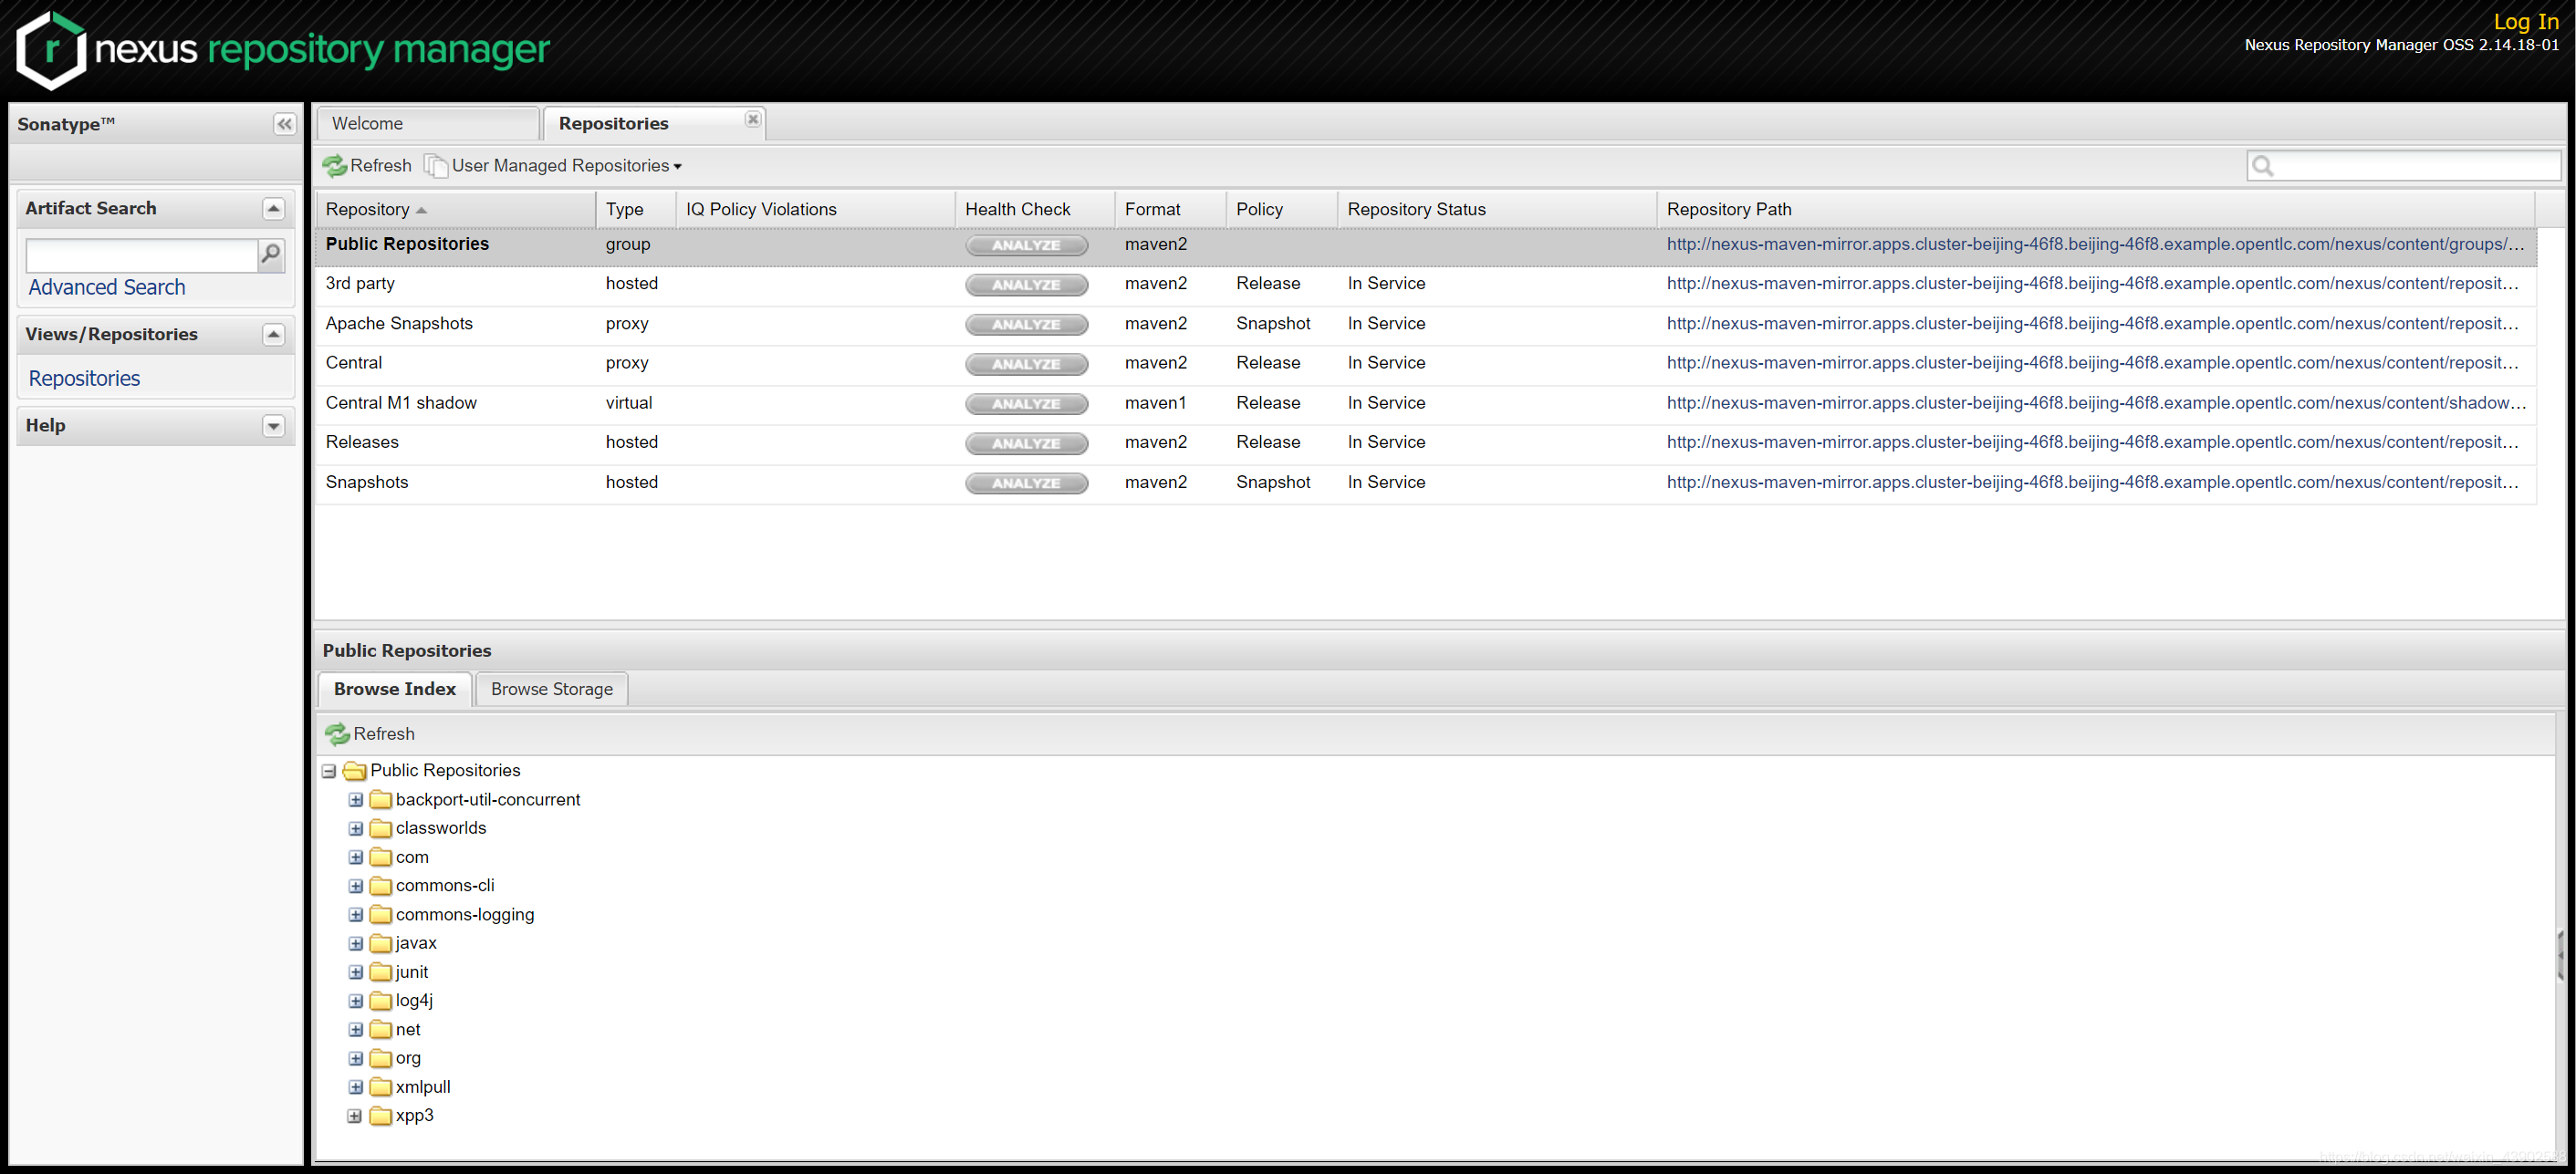The width and height of the screenshot is (2576, 1174).
Task: Open the Advanced Search link
Action: [x=107, y=288]
